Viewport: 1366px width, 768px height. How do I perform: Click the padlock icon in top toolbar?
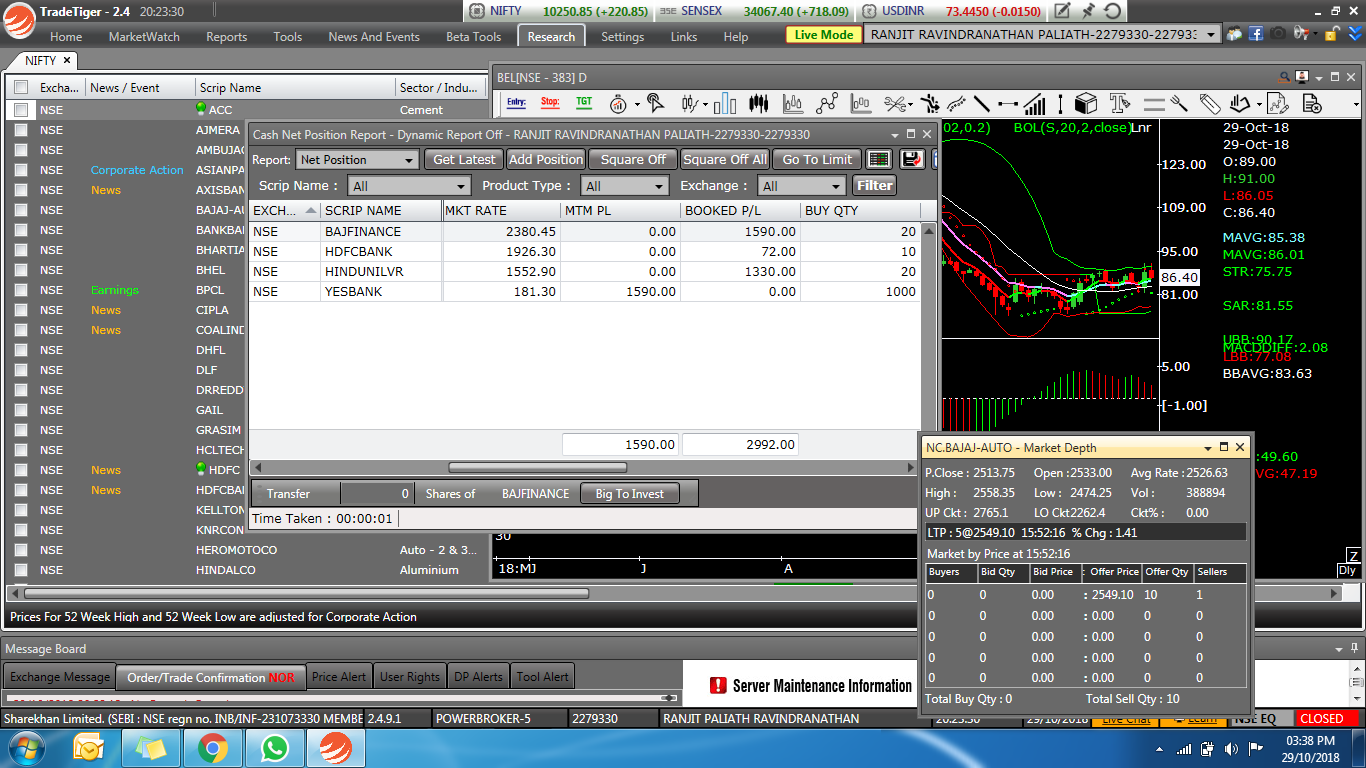coord(1331,33)
